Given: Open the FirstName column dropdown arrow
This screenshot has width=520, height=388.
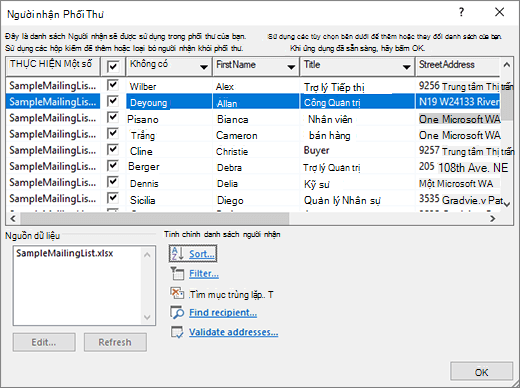Looking at the screenshot, I should tap(291, 67).
